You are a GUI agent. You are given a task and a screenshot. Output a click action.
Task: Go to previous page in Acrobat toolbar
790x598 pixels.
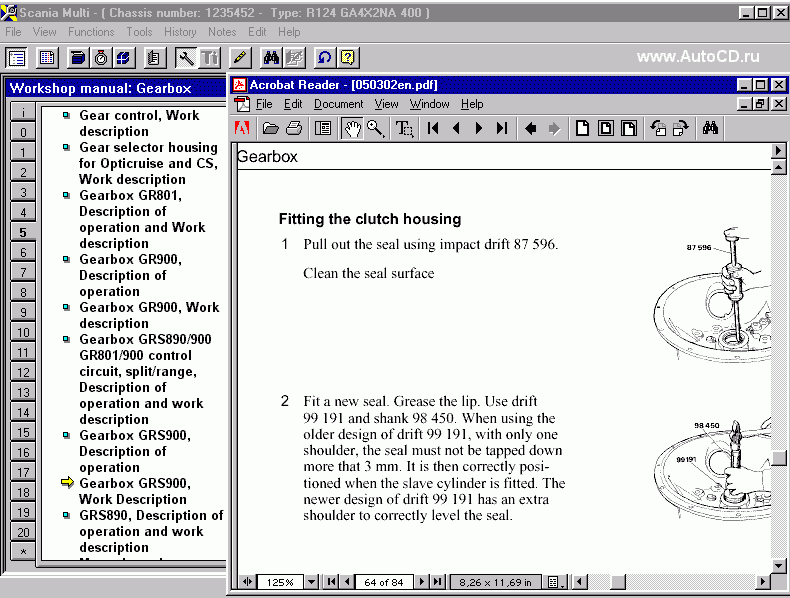tap(456, 128)
